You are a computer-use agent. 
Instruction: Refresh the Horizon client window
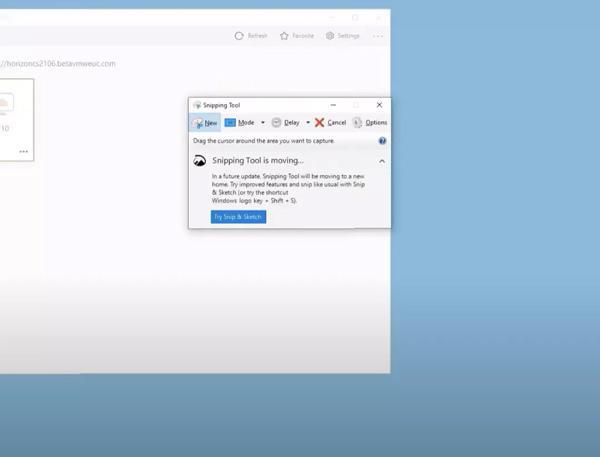click(251, 36)
